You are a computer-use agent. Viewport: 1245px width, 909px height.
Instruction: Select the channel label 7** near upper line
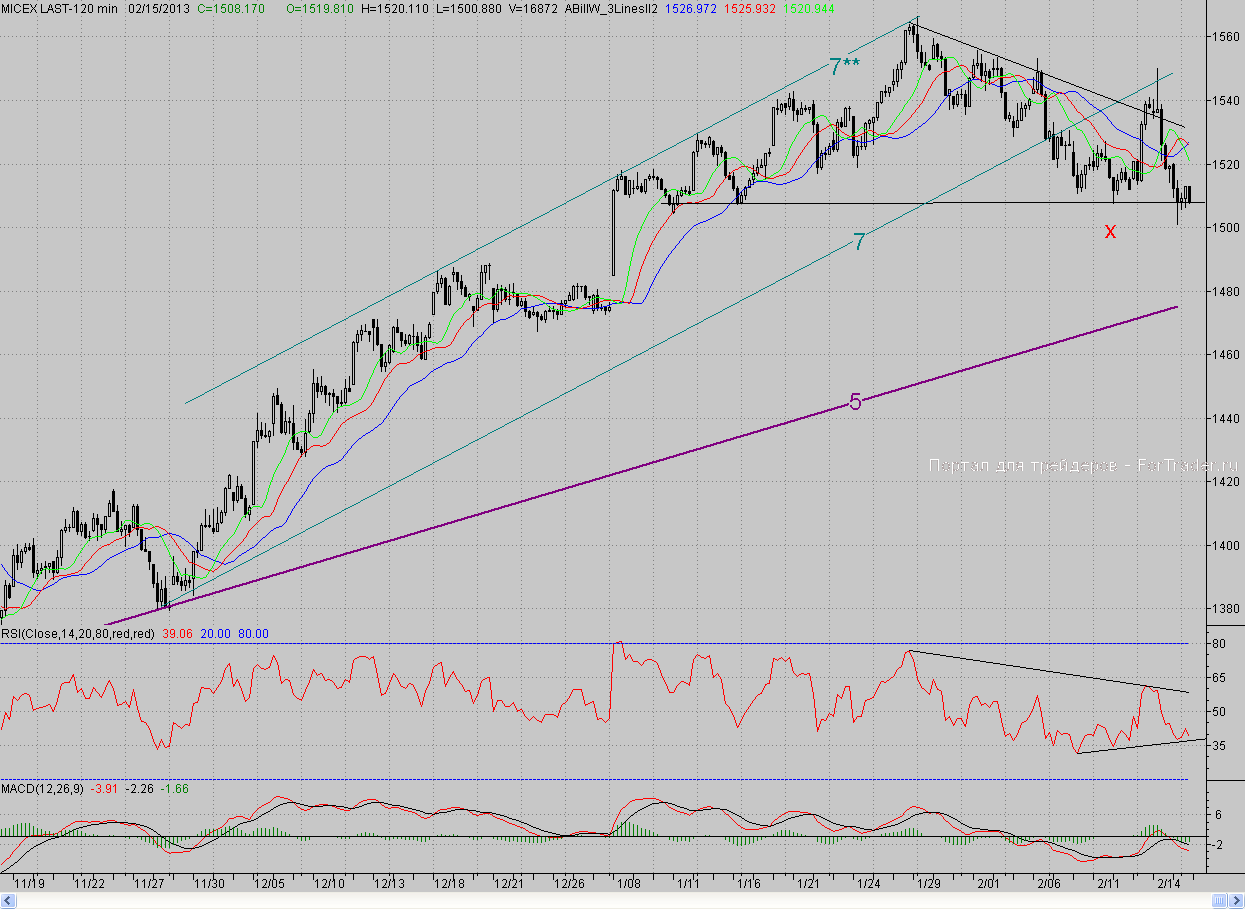845,67
